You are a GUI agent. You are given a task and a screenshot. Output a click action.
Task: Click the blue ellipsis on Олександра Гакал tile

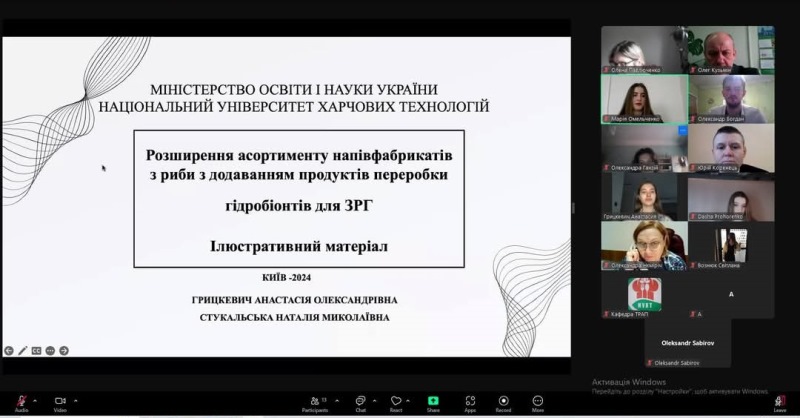[x=683, y=131]
